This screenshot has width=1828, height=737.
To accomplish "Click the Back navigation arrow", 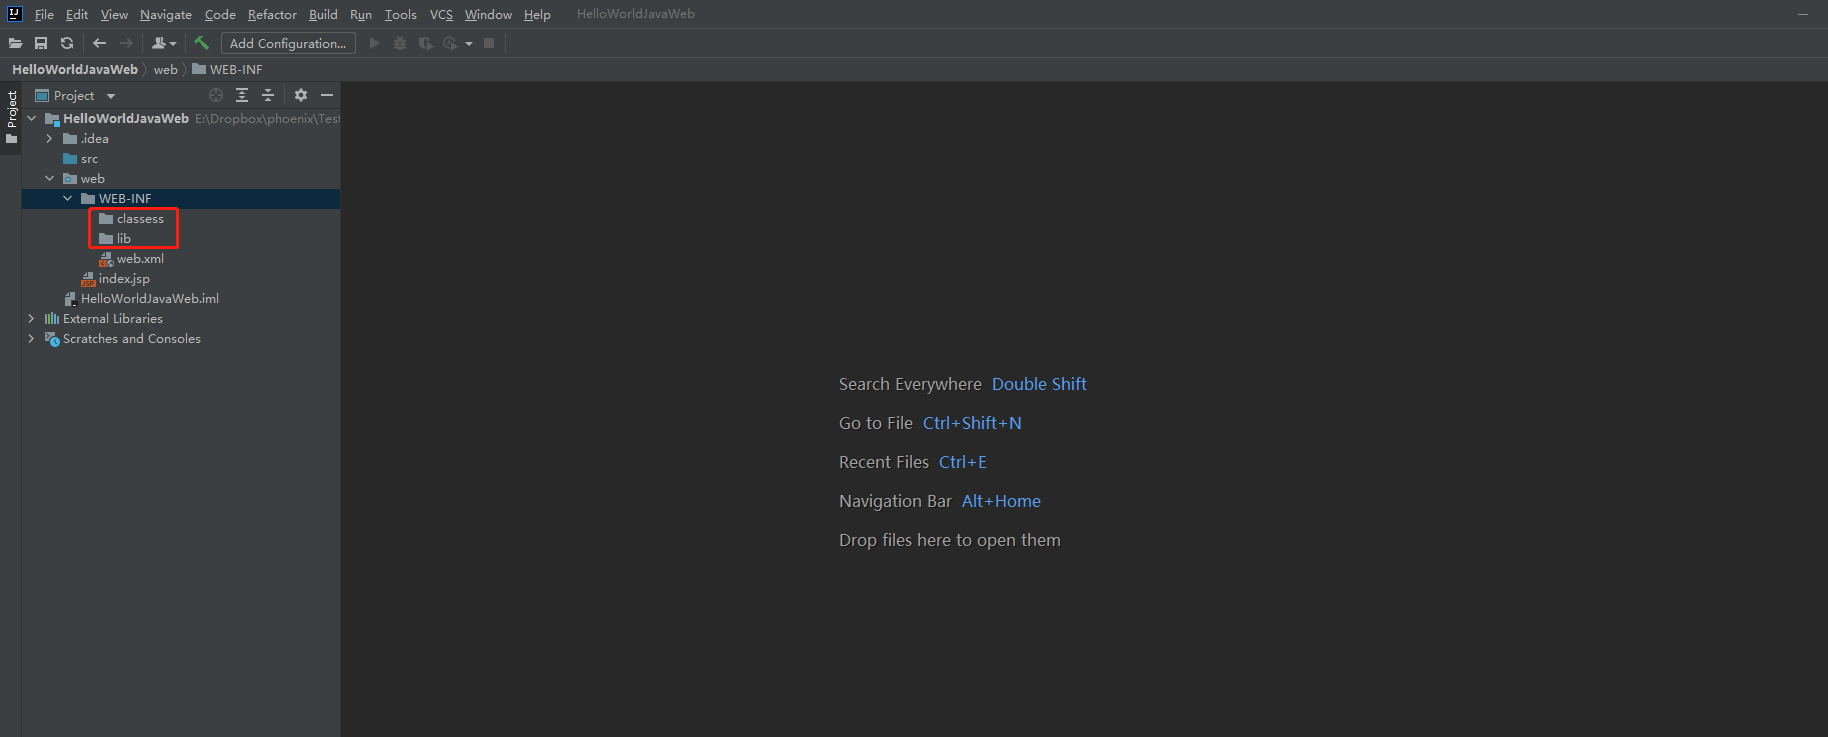I will pyautogui.click(x=99, y=43).
